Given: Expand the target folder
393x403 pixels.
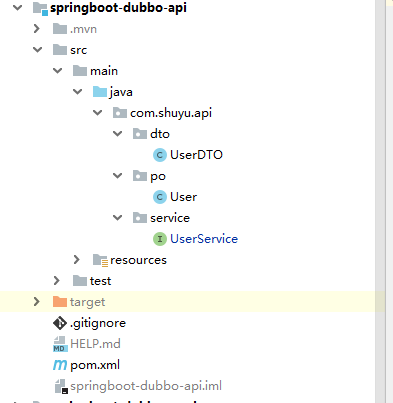Looking at the screenshot, I should [x=37, y=302].
